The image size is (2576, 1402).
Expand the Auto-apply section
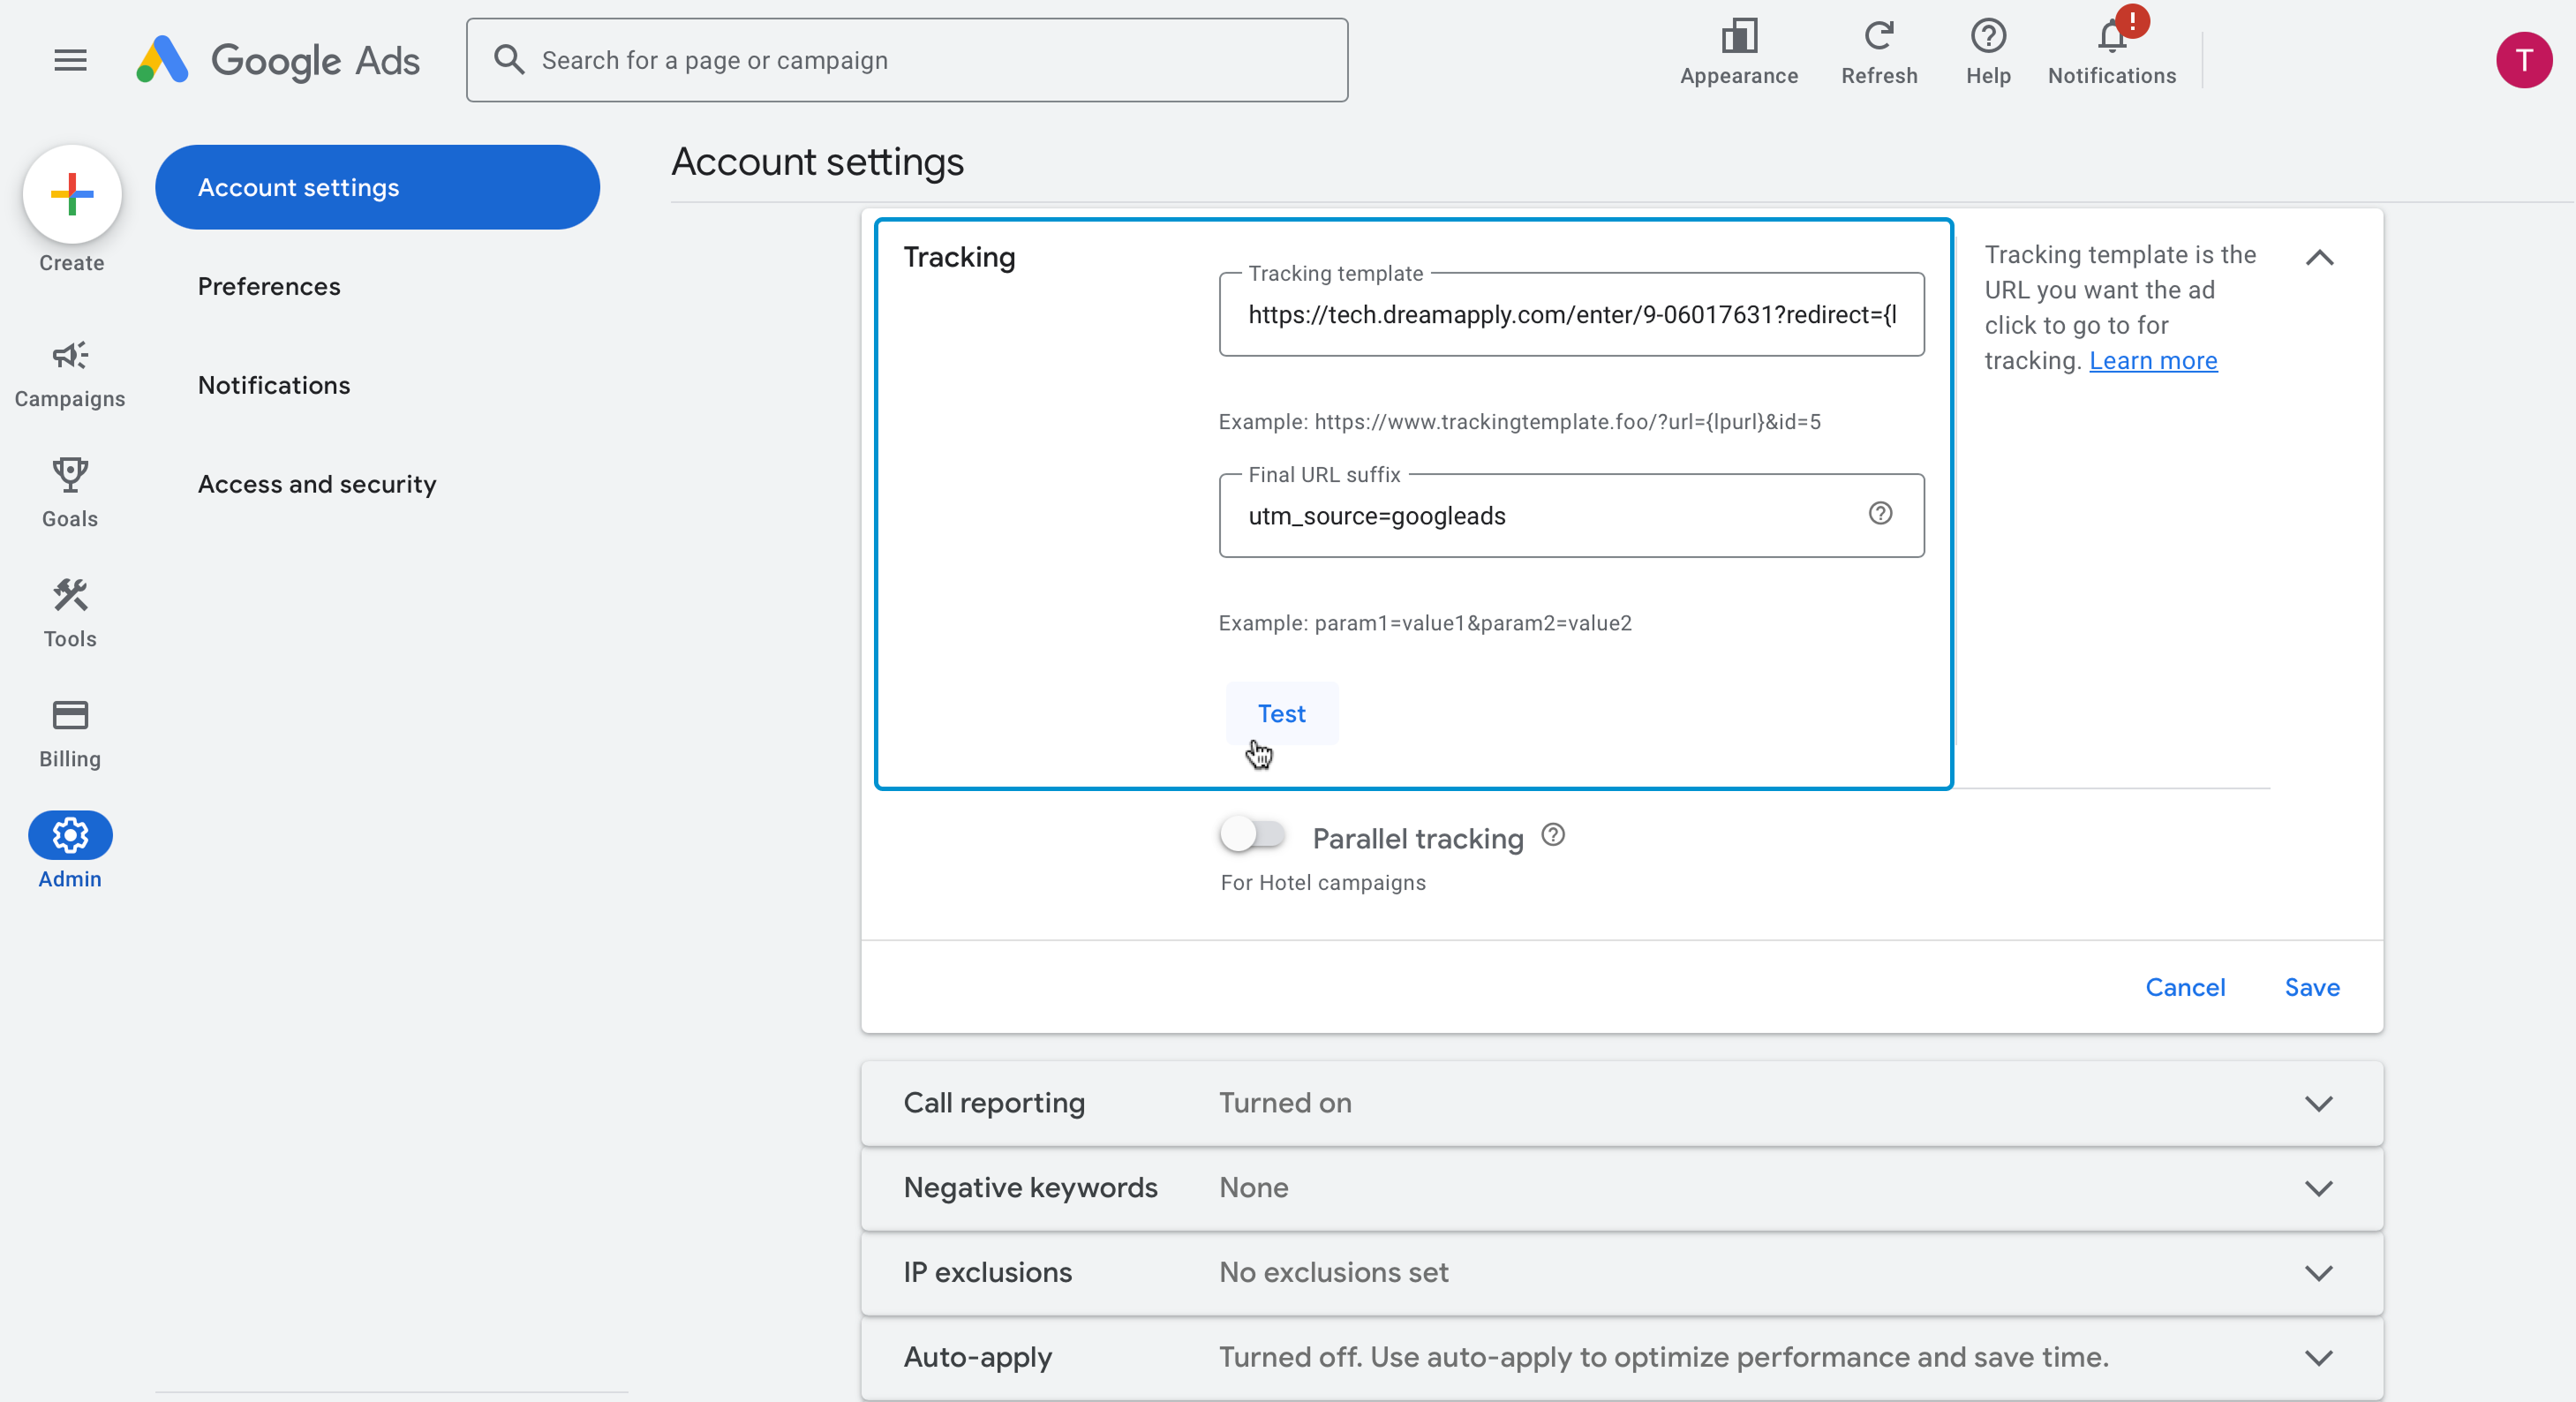click(2319, 1359)
